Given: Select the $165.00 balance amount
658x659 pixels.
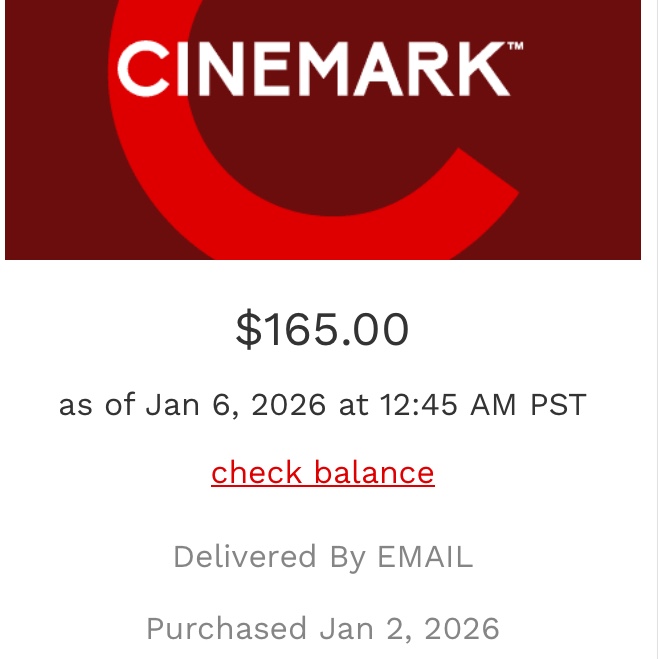Looking at the screenshot, I should pyautogui.click(x=322, y=329).
